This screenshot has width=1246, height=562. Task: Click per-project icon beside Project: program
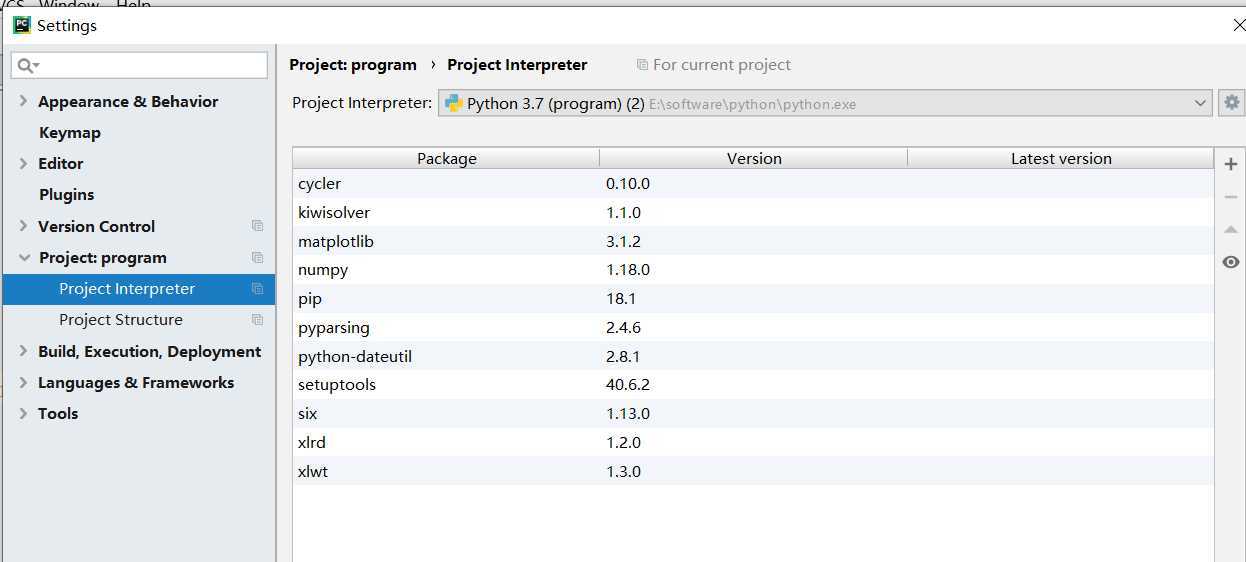(257, 257)
